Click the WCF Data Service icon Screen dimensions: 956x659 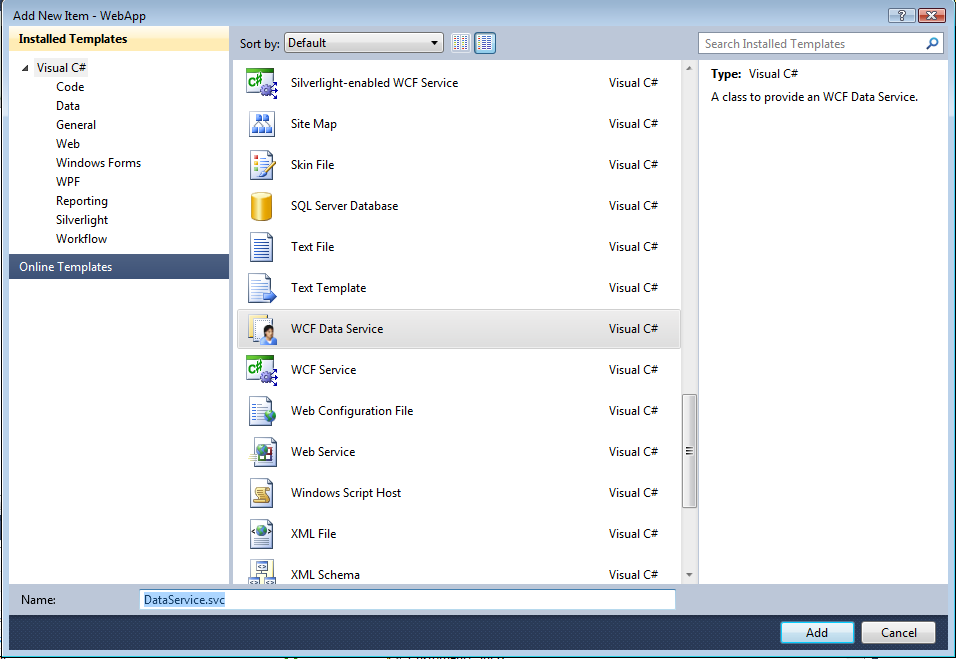point(262,329)
